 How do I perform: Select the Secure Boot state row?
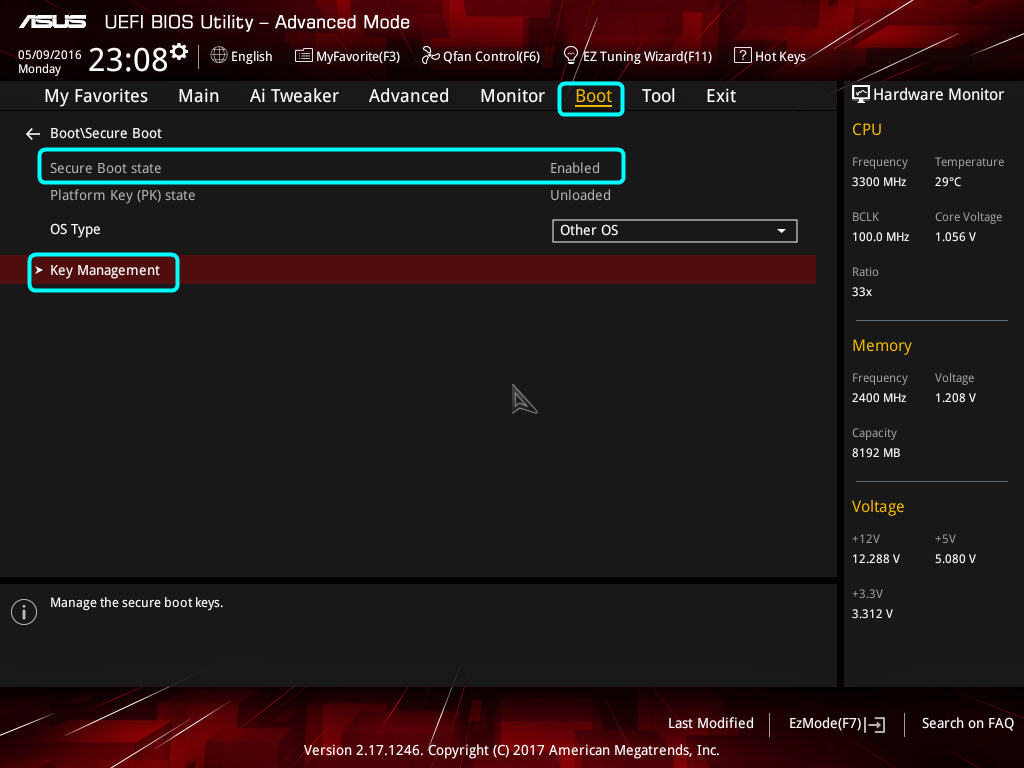coord(332,167)
